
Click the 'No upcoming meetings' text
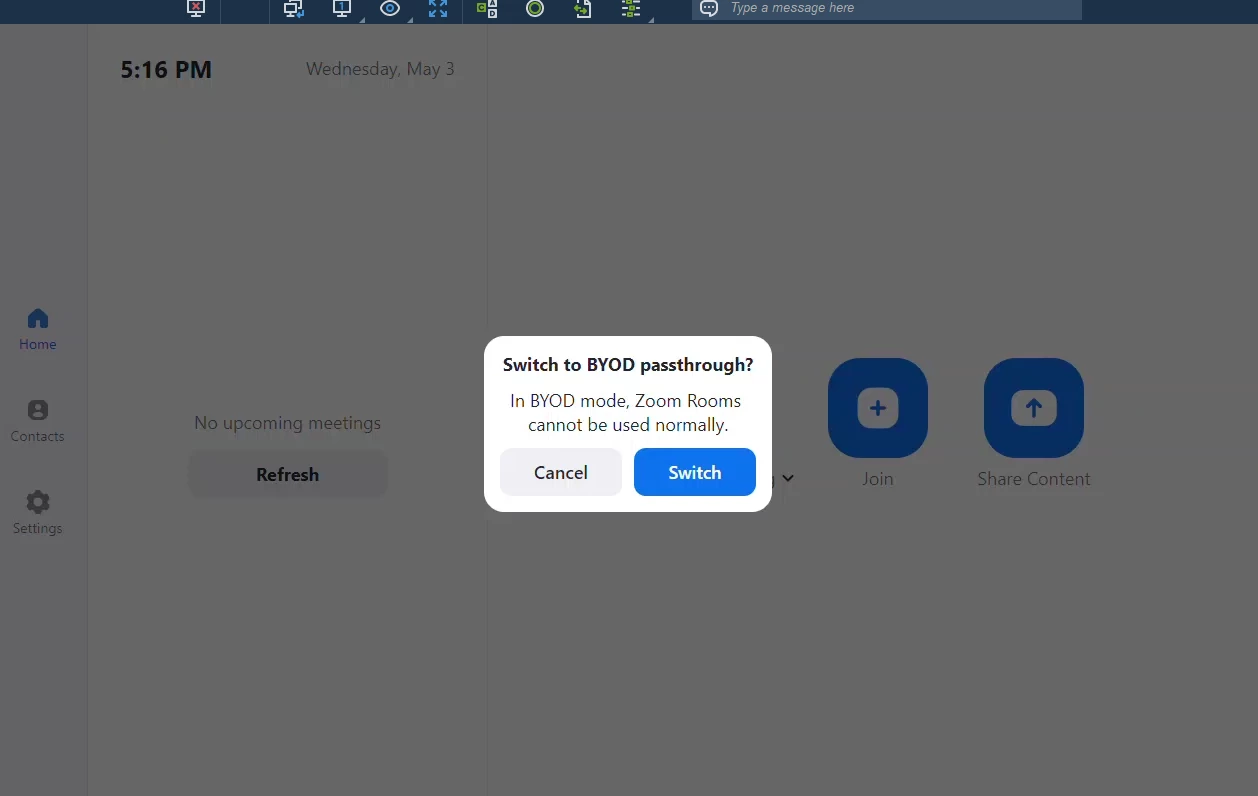tap(288, 423)
